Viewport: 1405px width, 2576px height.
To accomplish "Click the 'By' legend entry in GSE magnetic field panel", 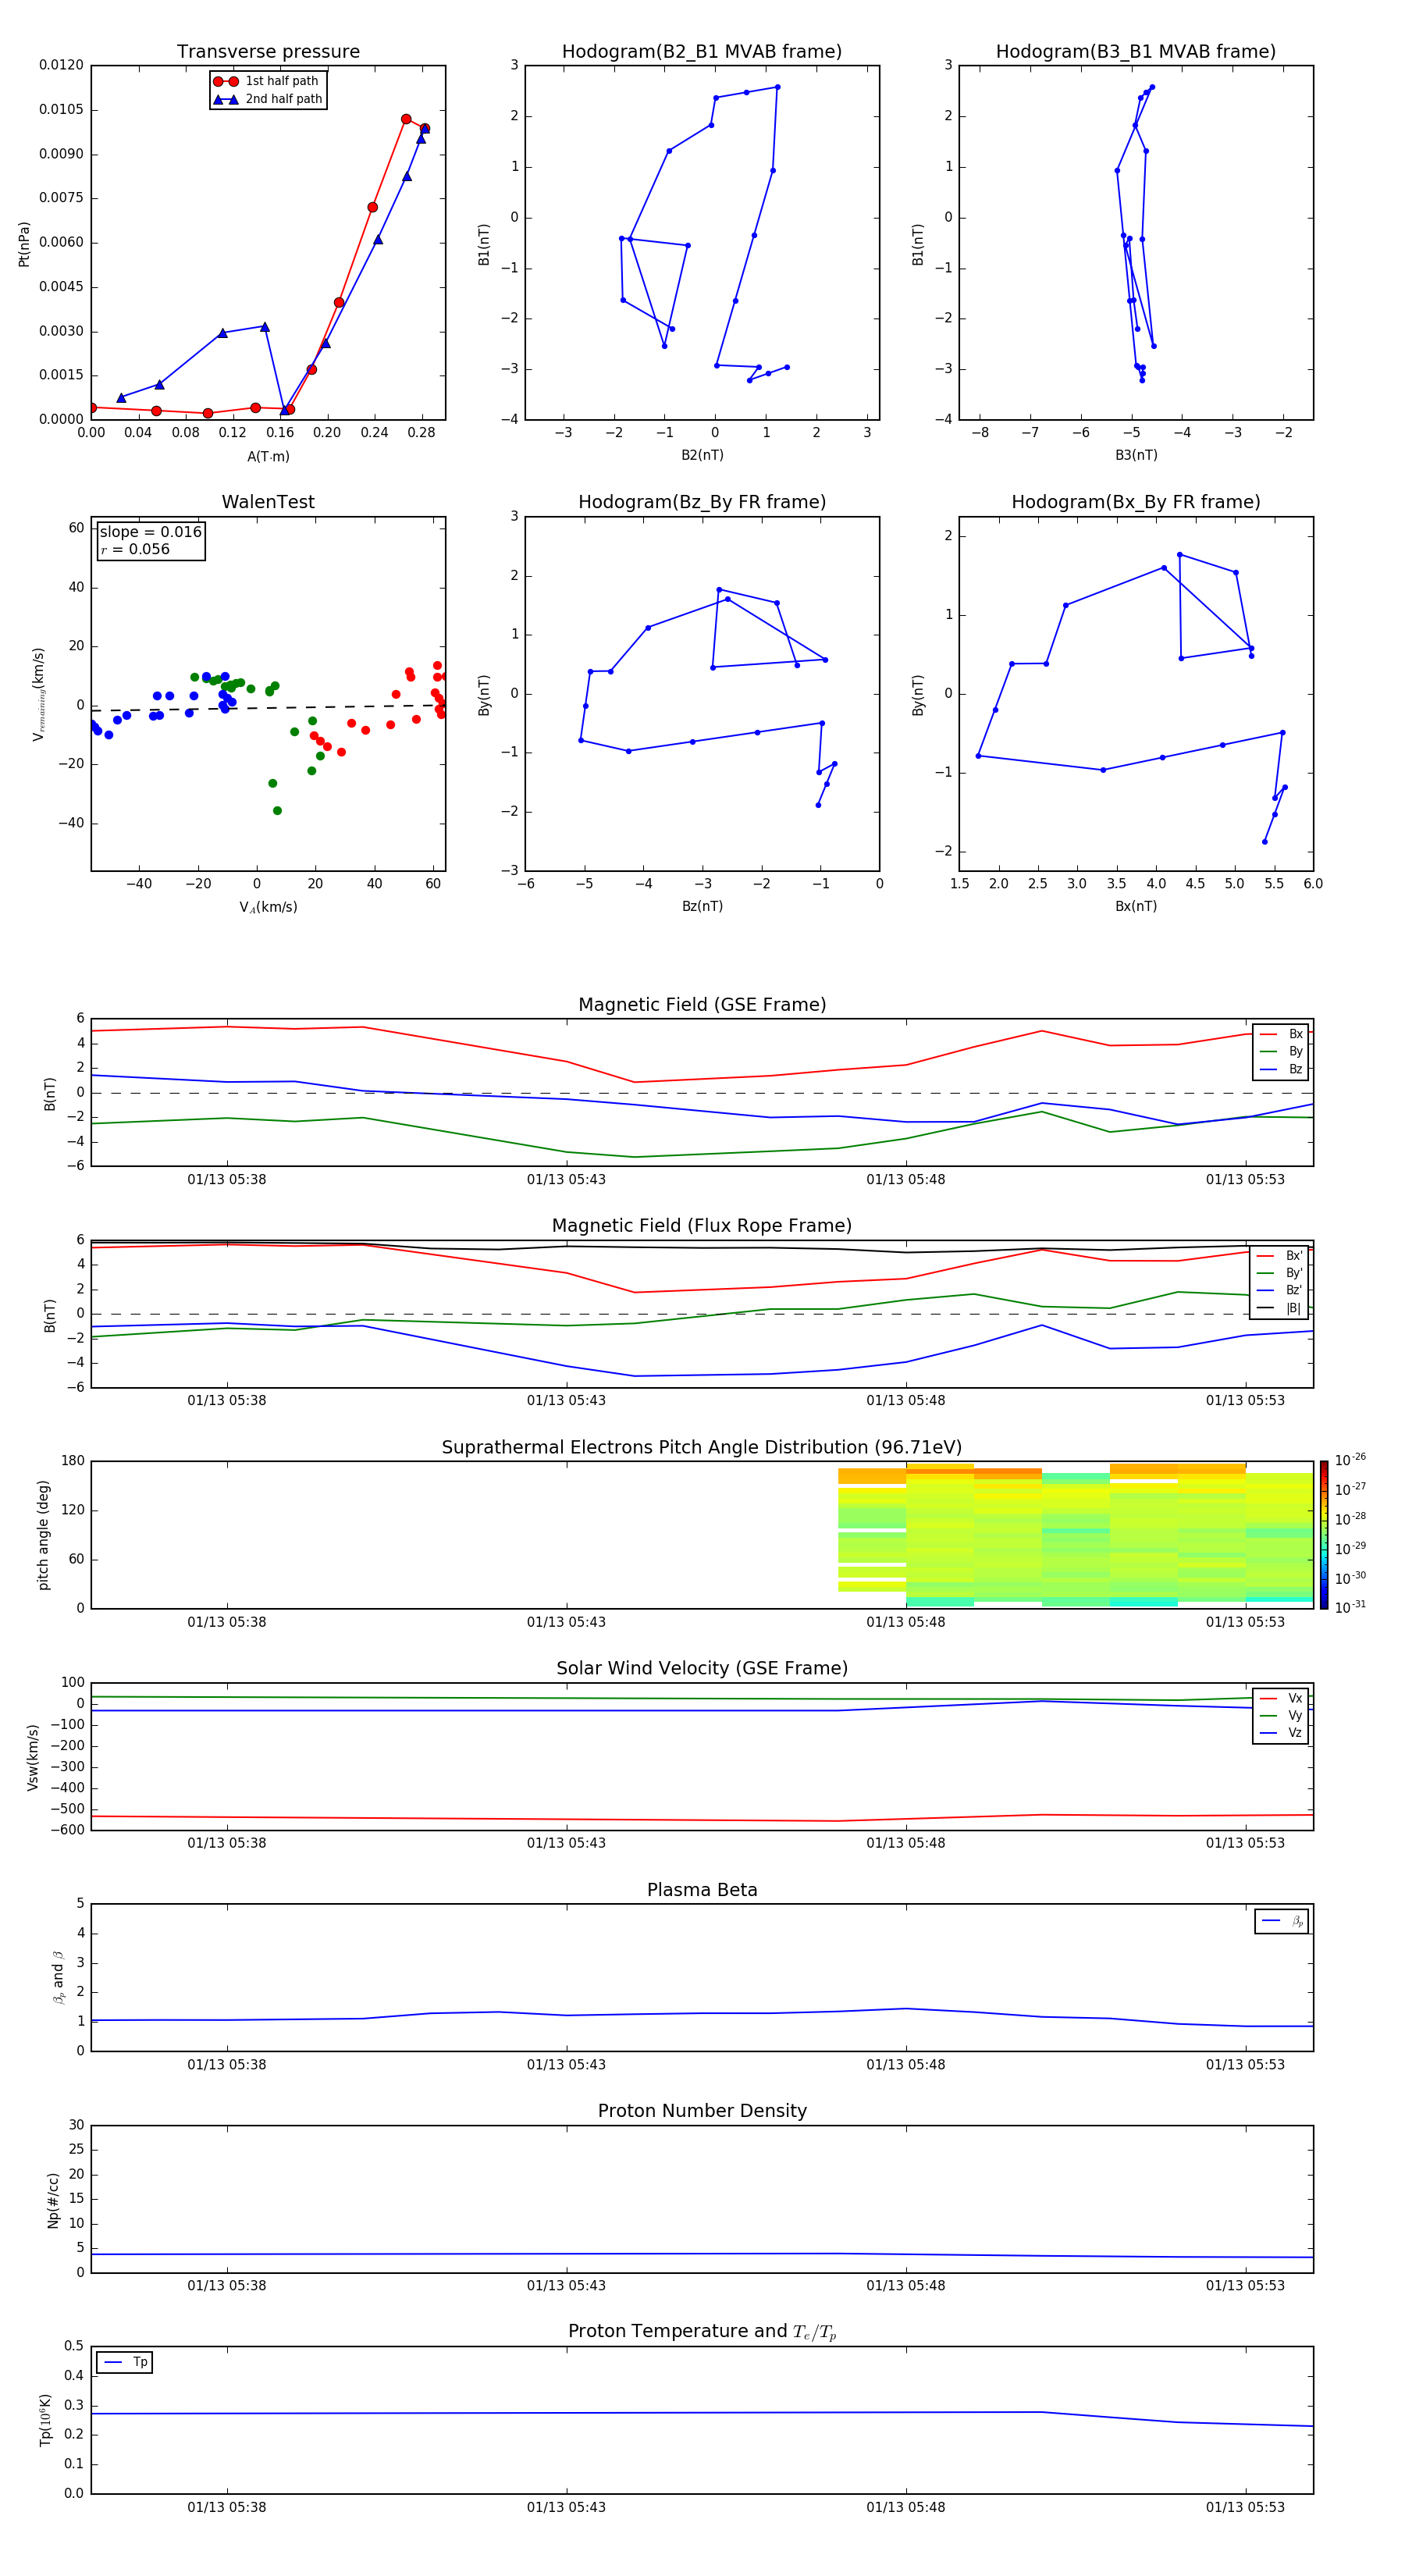I will 1281,1051.
